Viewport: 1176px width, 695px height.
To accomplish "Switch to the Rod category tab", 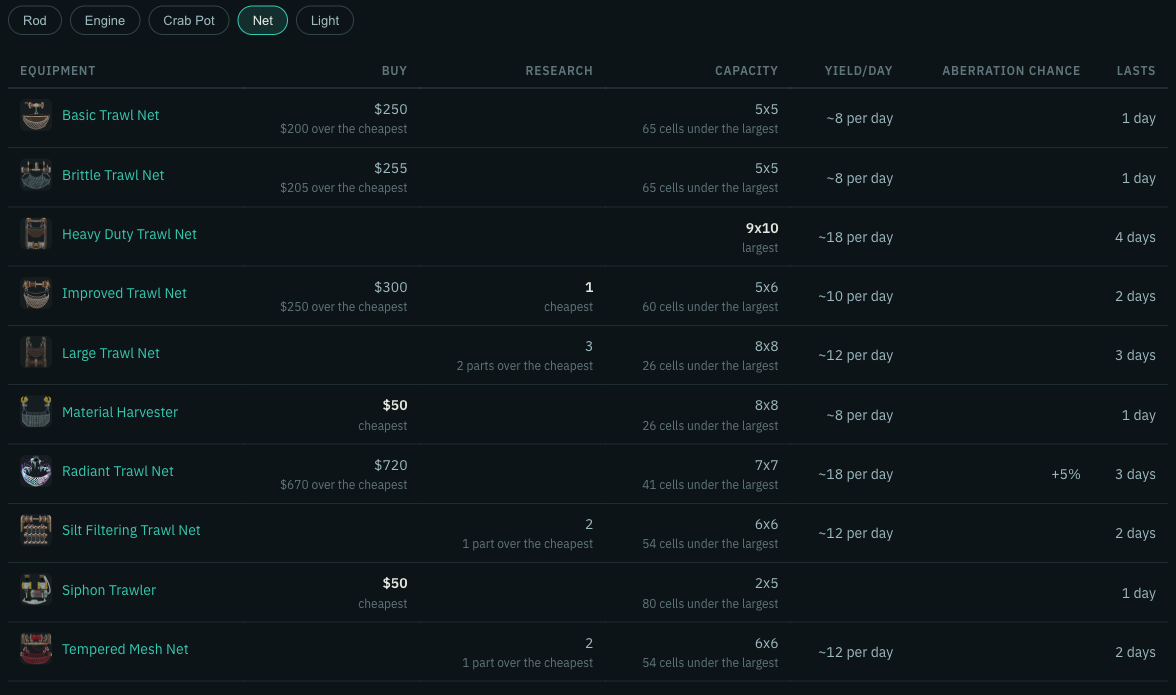I will pyautogui.click(x=34, y=20).
